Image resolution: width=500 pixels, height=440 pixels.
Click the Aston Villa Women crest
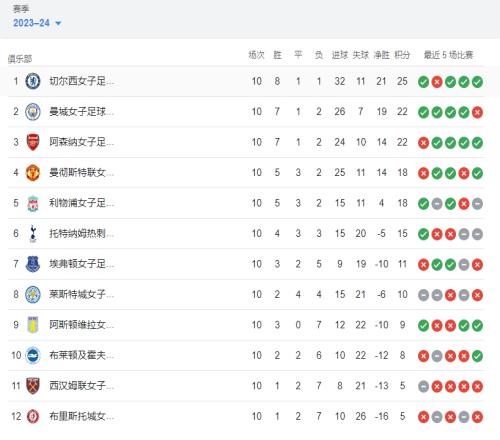point(33,325)
